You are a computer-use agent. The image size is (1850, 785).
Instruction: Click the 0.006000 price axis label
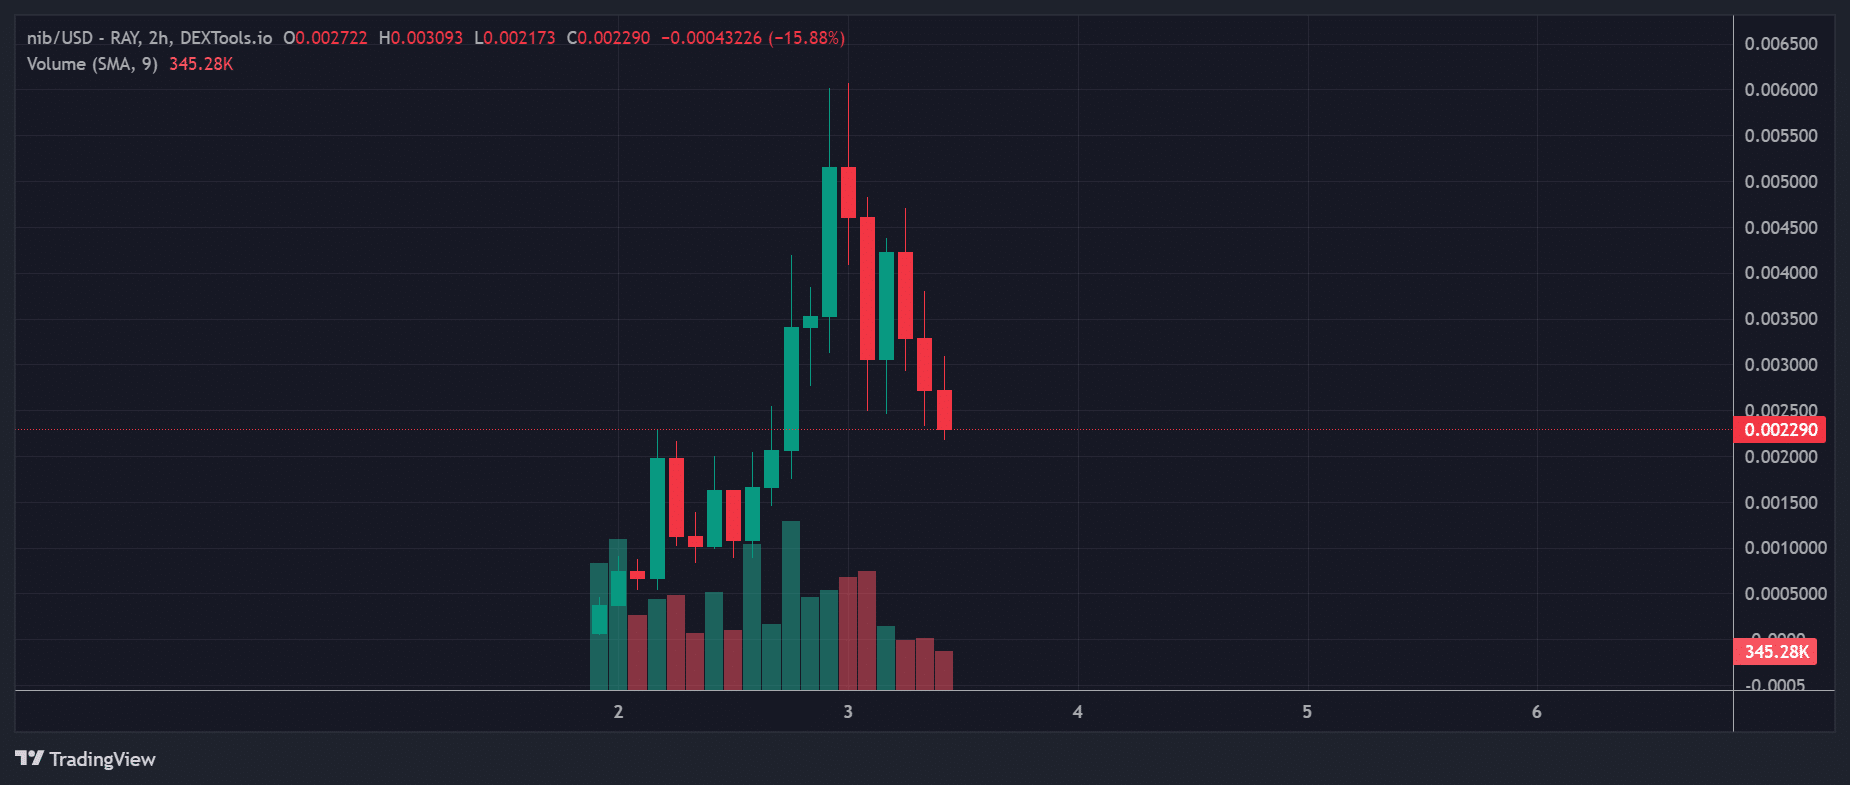(x=1781, y=90)
